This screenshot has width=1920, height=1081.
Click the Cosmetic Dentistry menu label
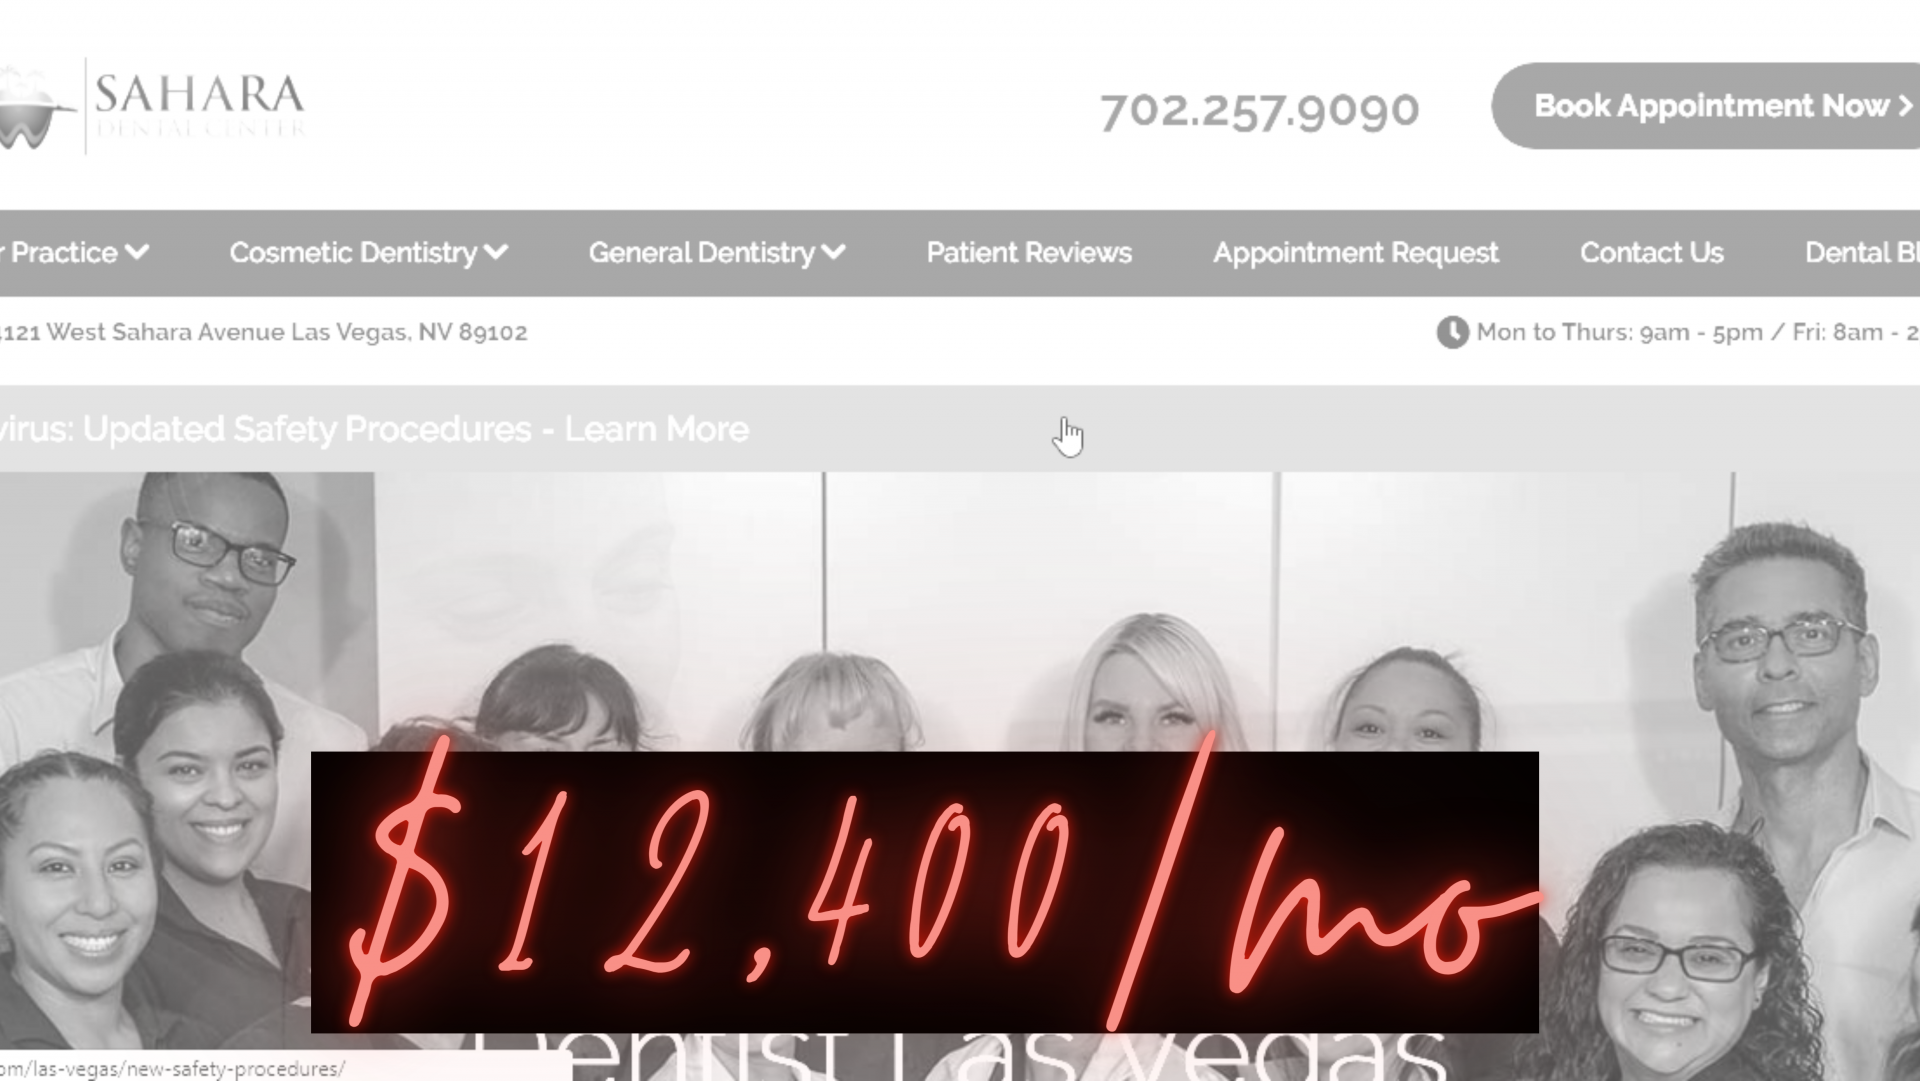click(x=353, y=252)
